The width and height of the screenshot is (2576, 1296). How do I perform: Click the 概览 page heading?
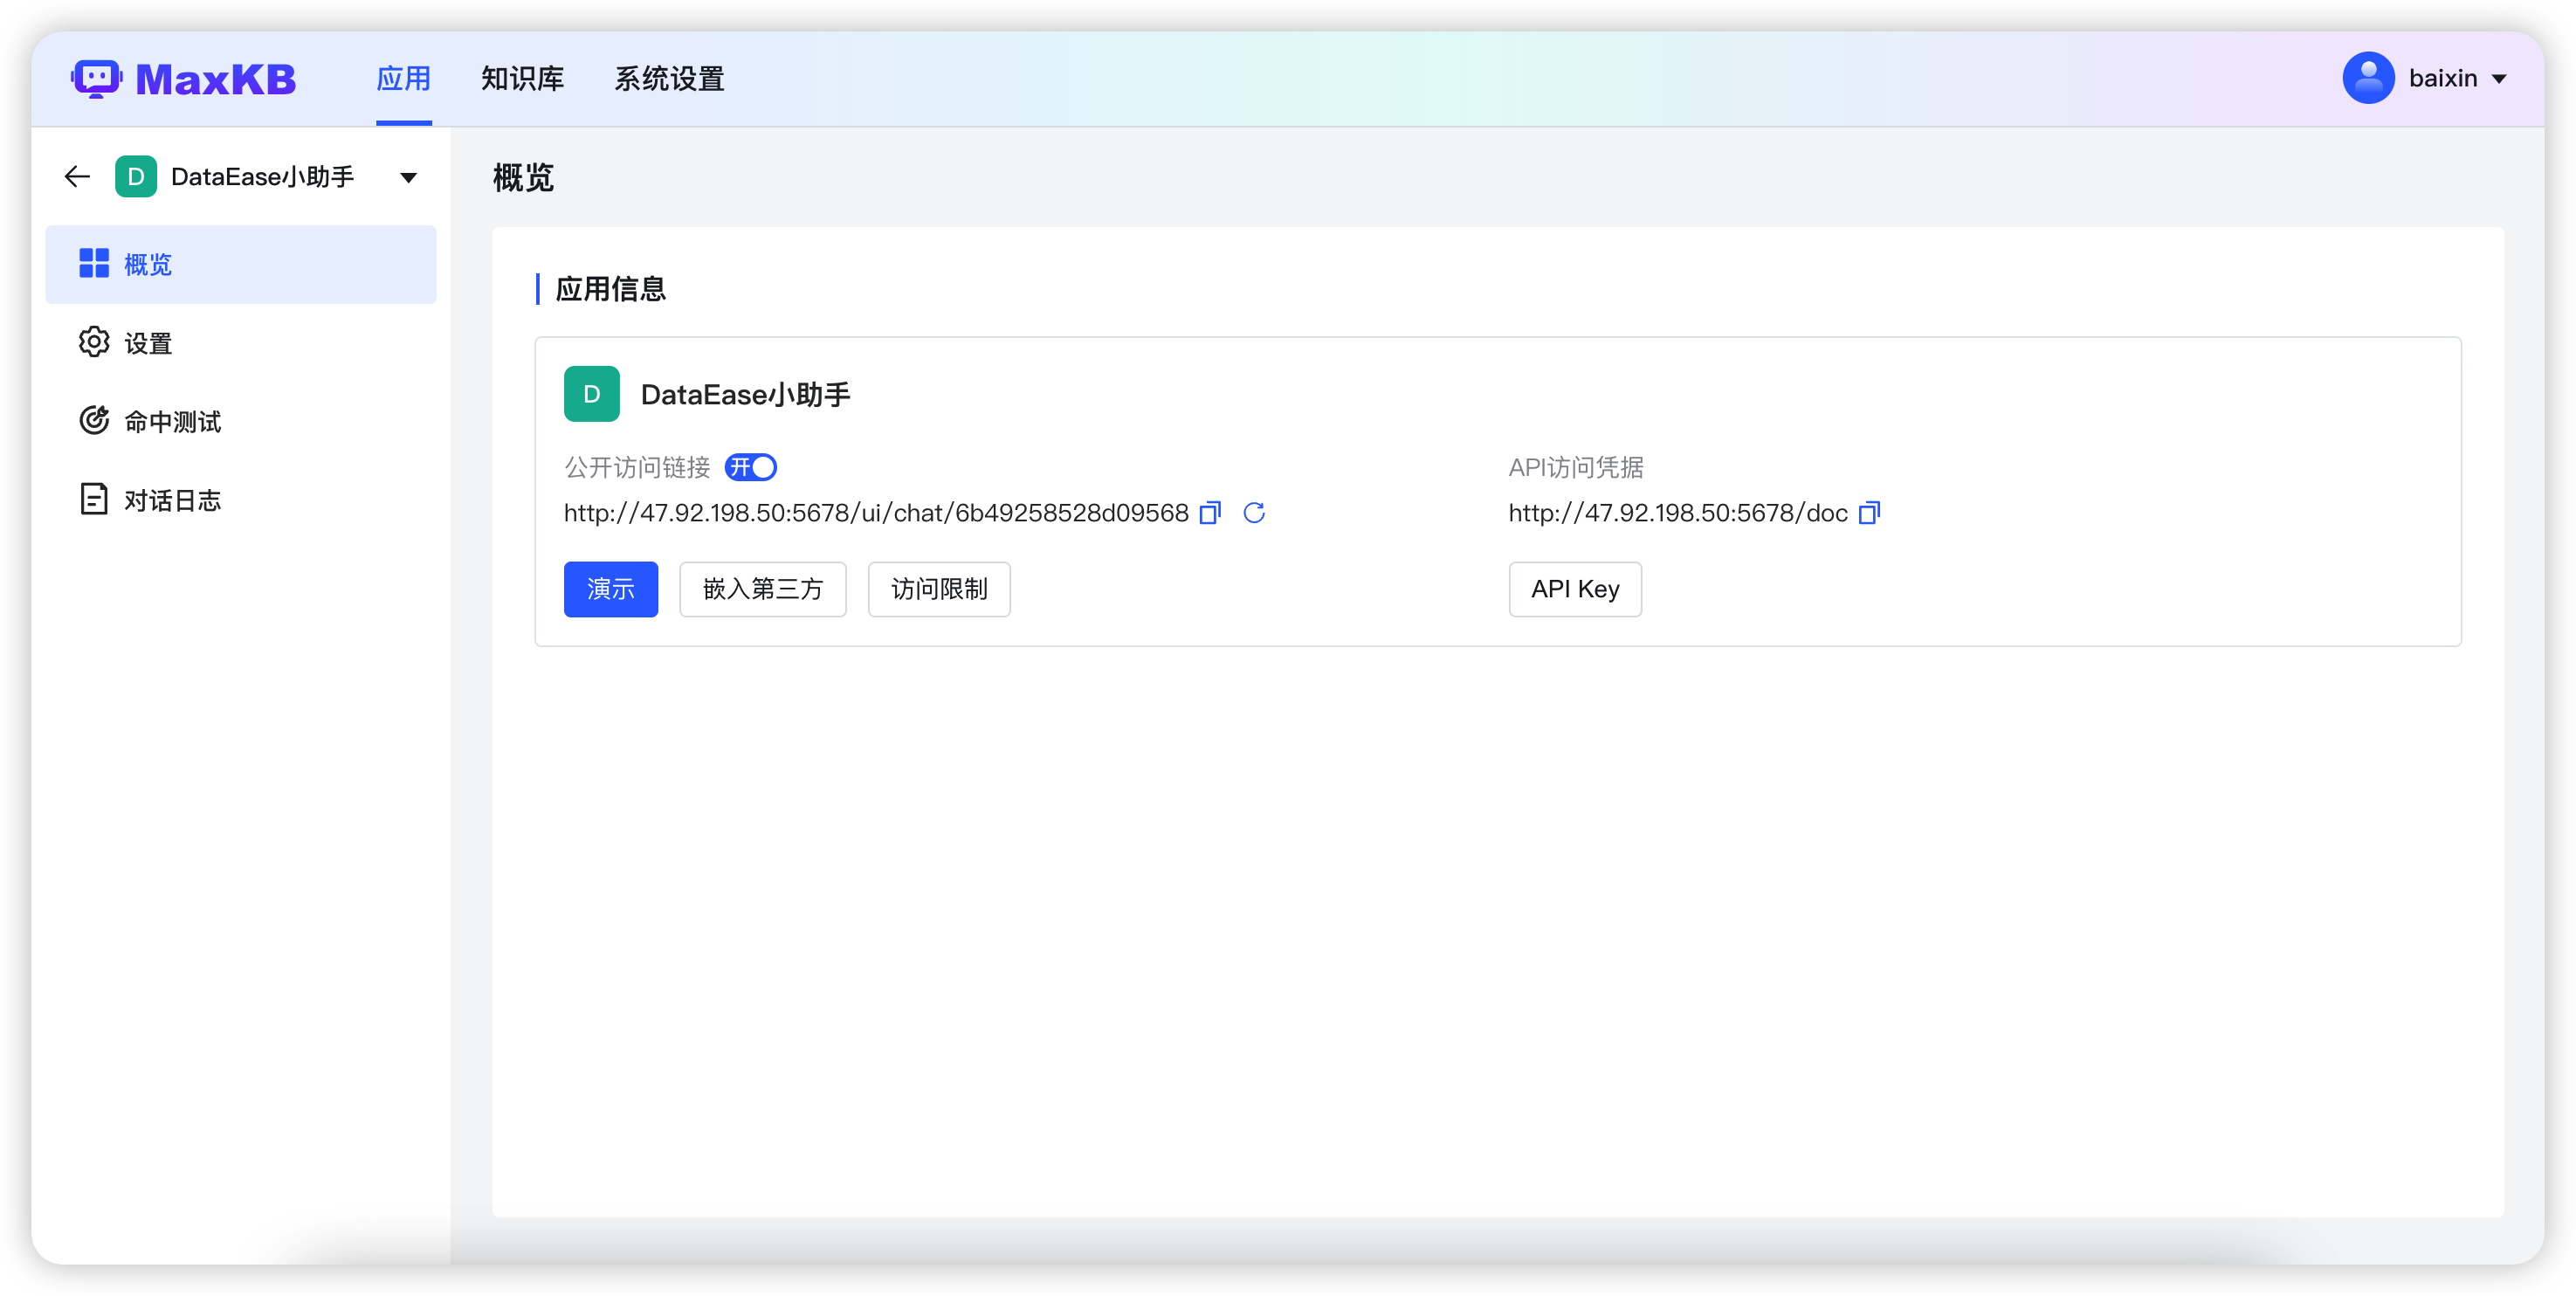pyautogui.click(x=523, y=178)
